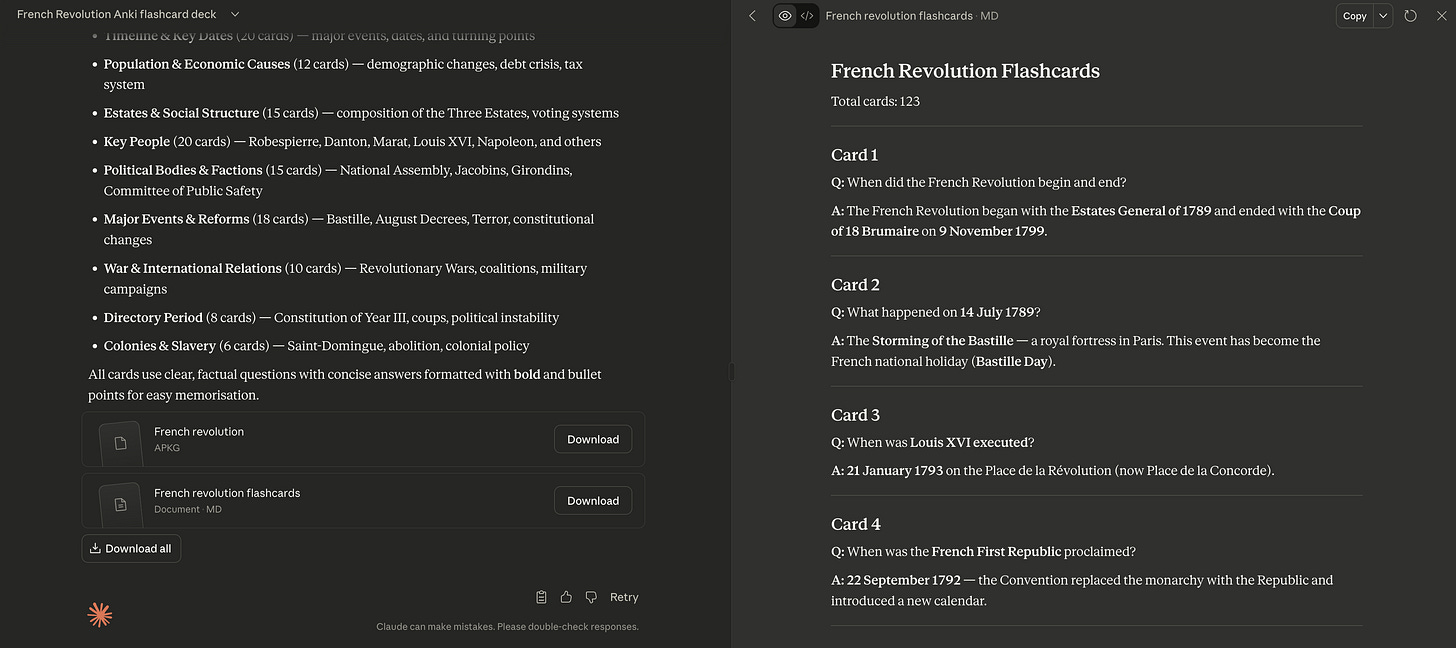Click the French Revolution Flashcards heading
Screen dimensions: 1456x648
(965, 71)
